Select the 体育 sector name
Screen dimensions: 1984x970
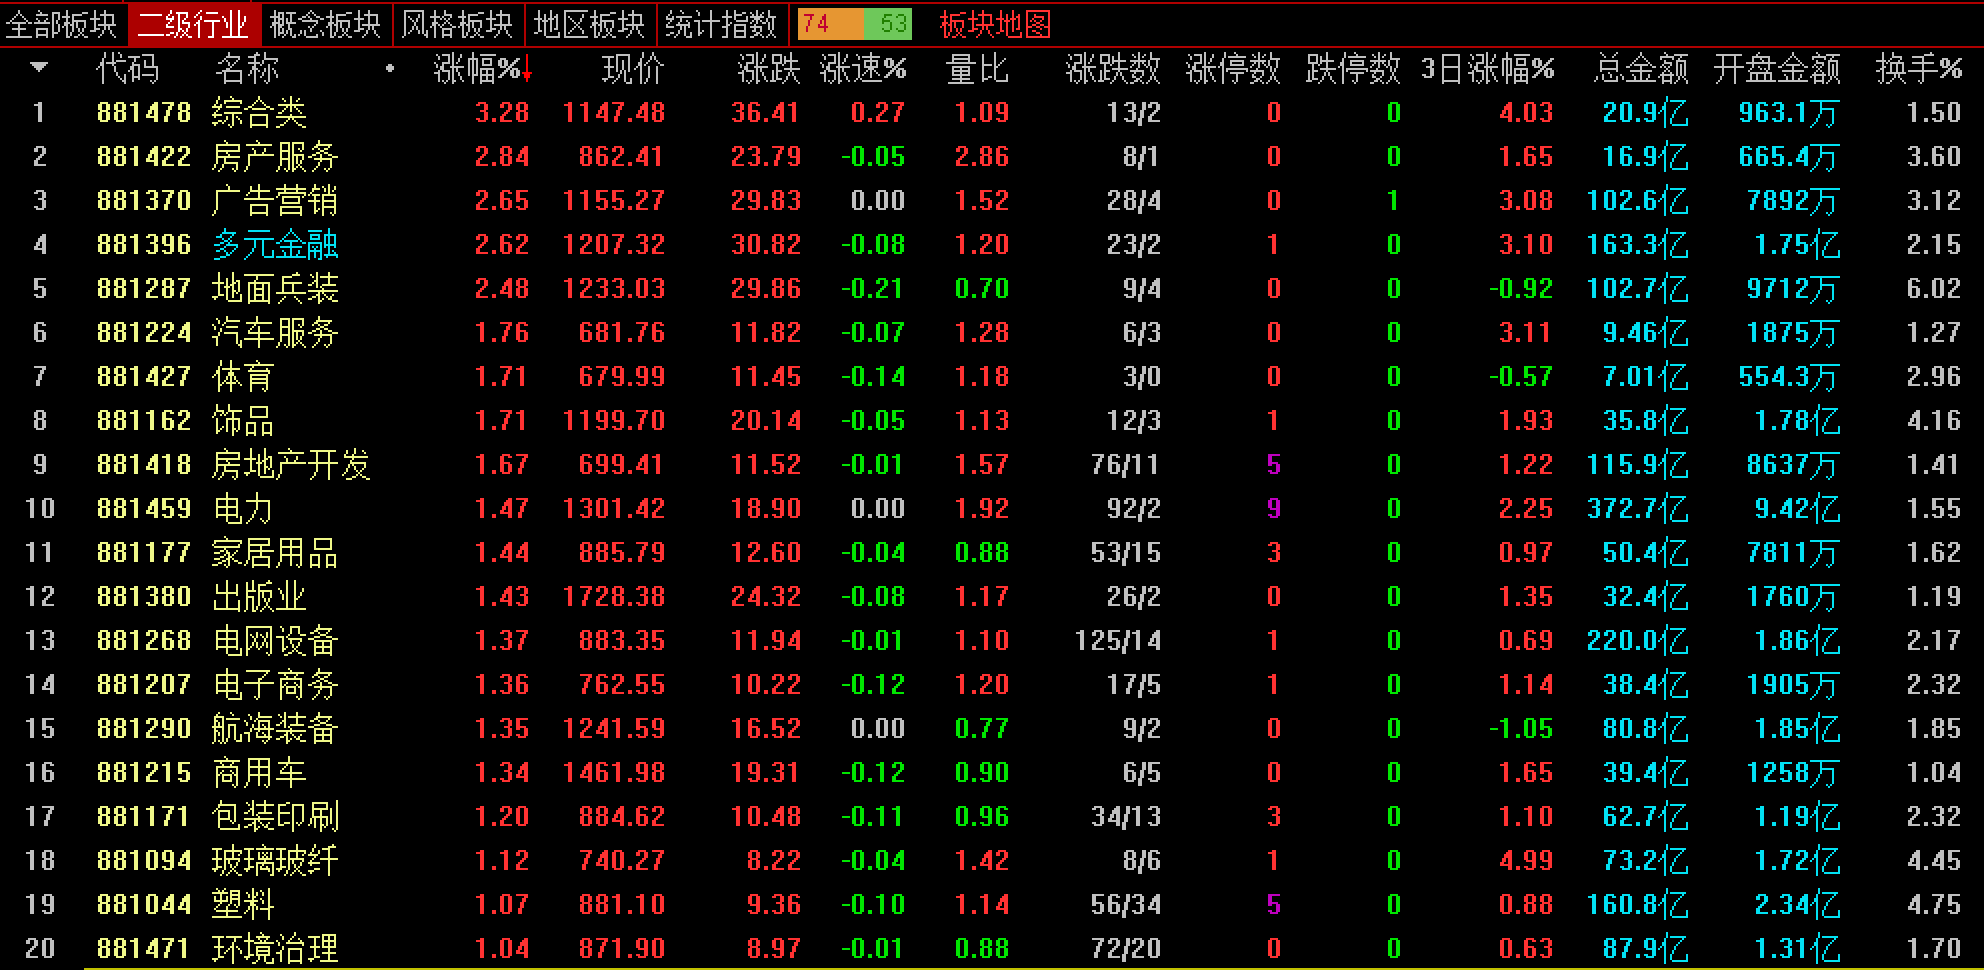pyautogui.click(x=243, y=377)
